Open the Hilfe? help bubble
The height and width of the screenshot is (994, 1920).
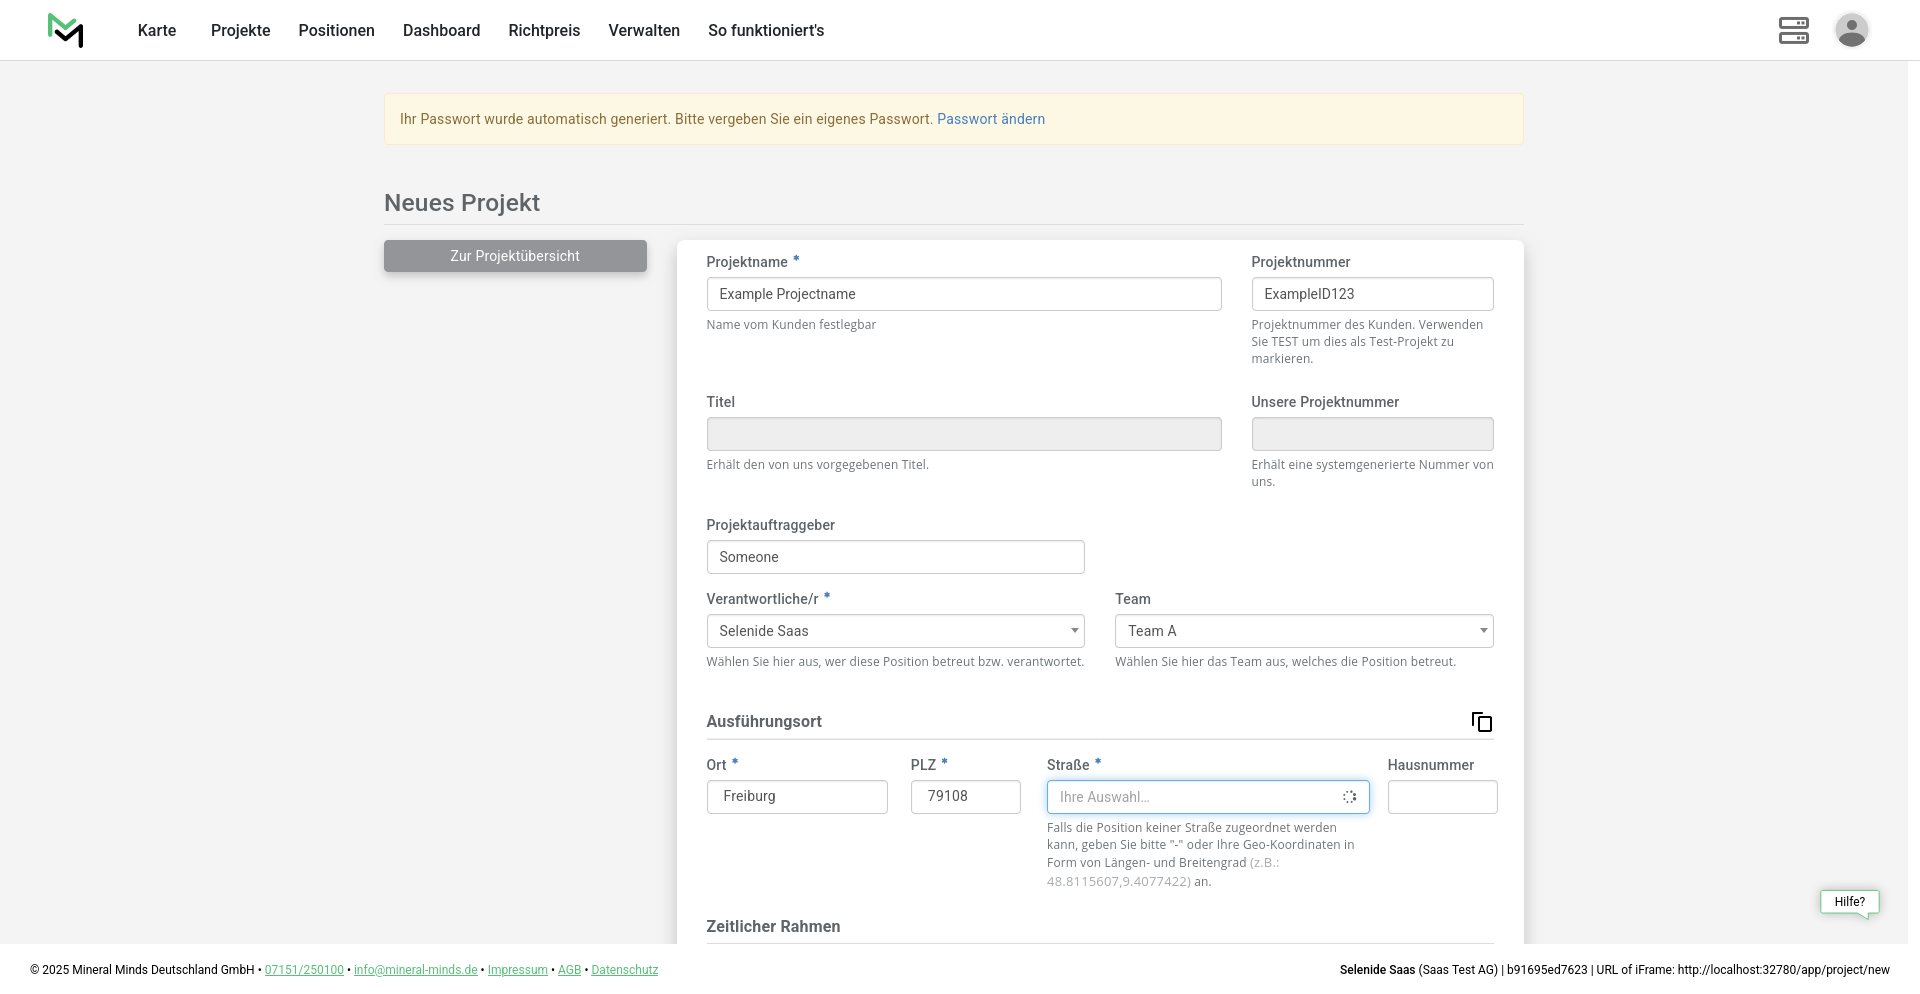tap(1849, 902)
